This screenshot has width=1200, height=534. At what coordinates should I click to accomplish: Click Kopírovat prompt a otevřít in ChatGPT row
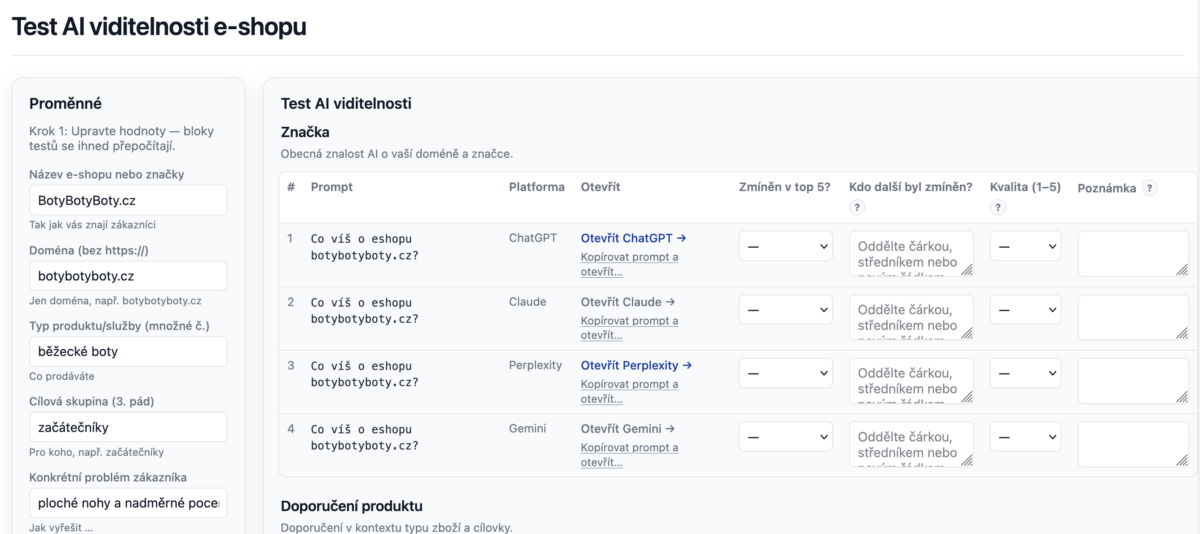click(630, 264)
